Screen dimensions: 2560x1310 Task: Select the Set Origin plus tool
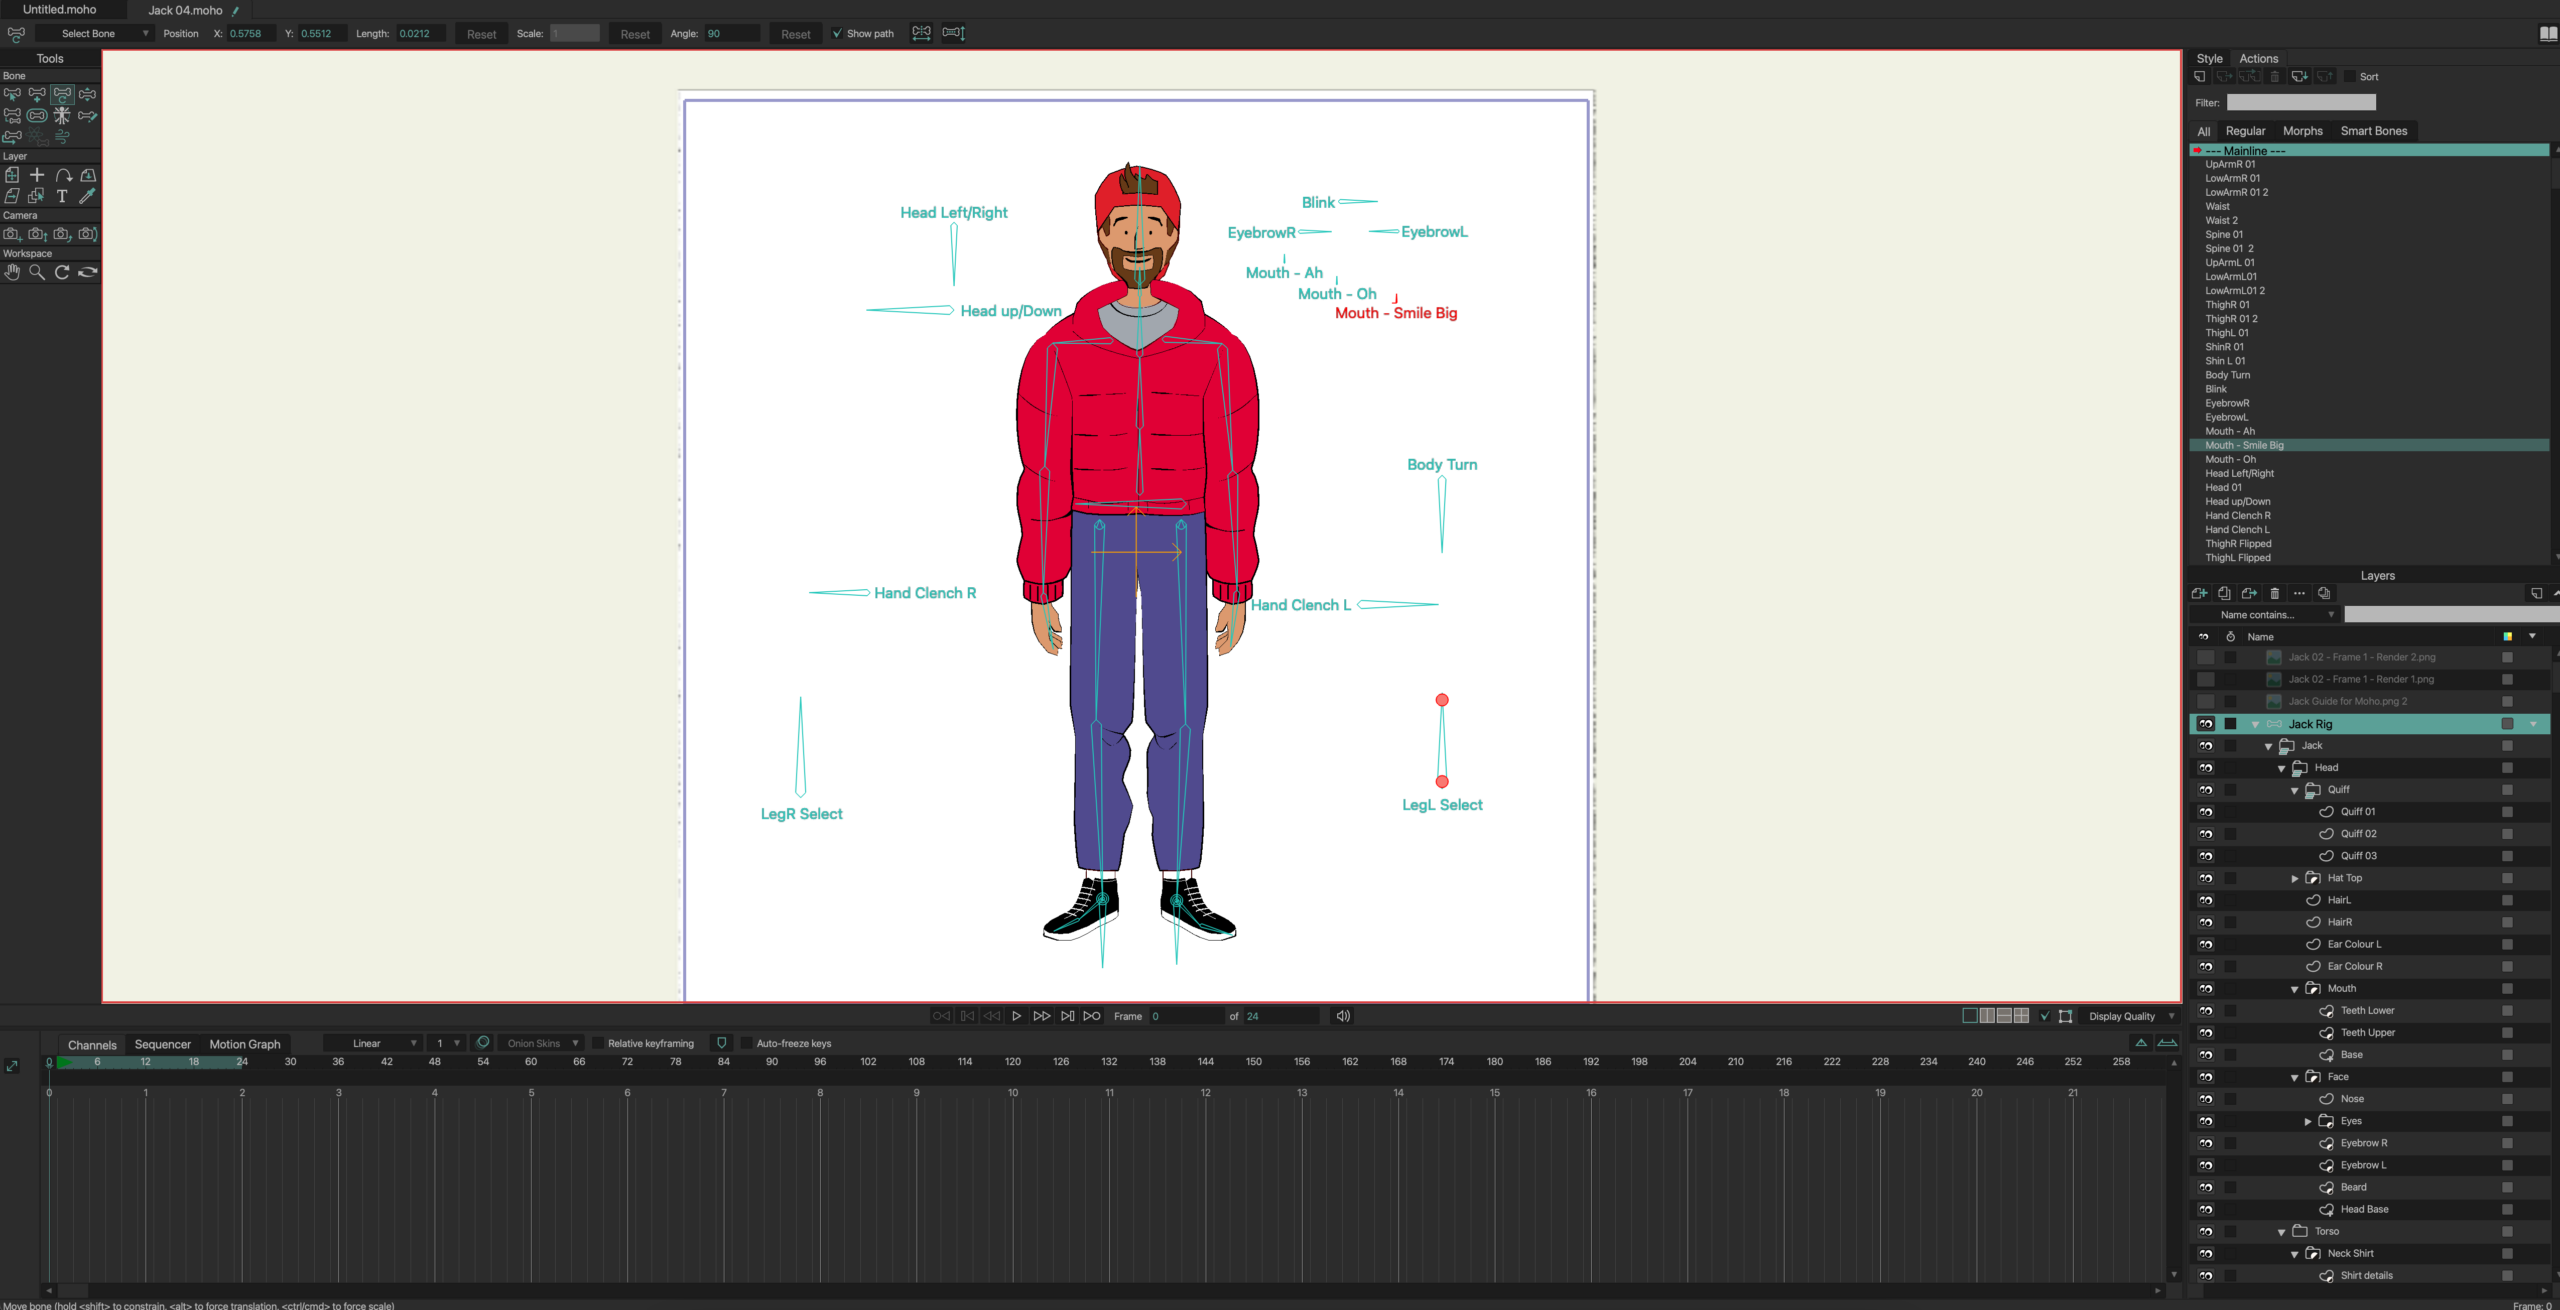tap(37, 175)
